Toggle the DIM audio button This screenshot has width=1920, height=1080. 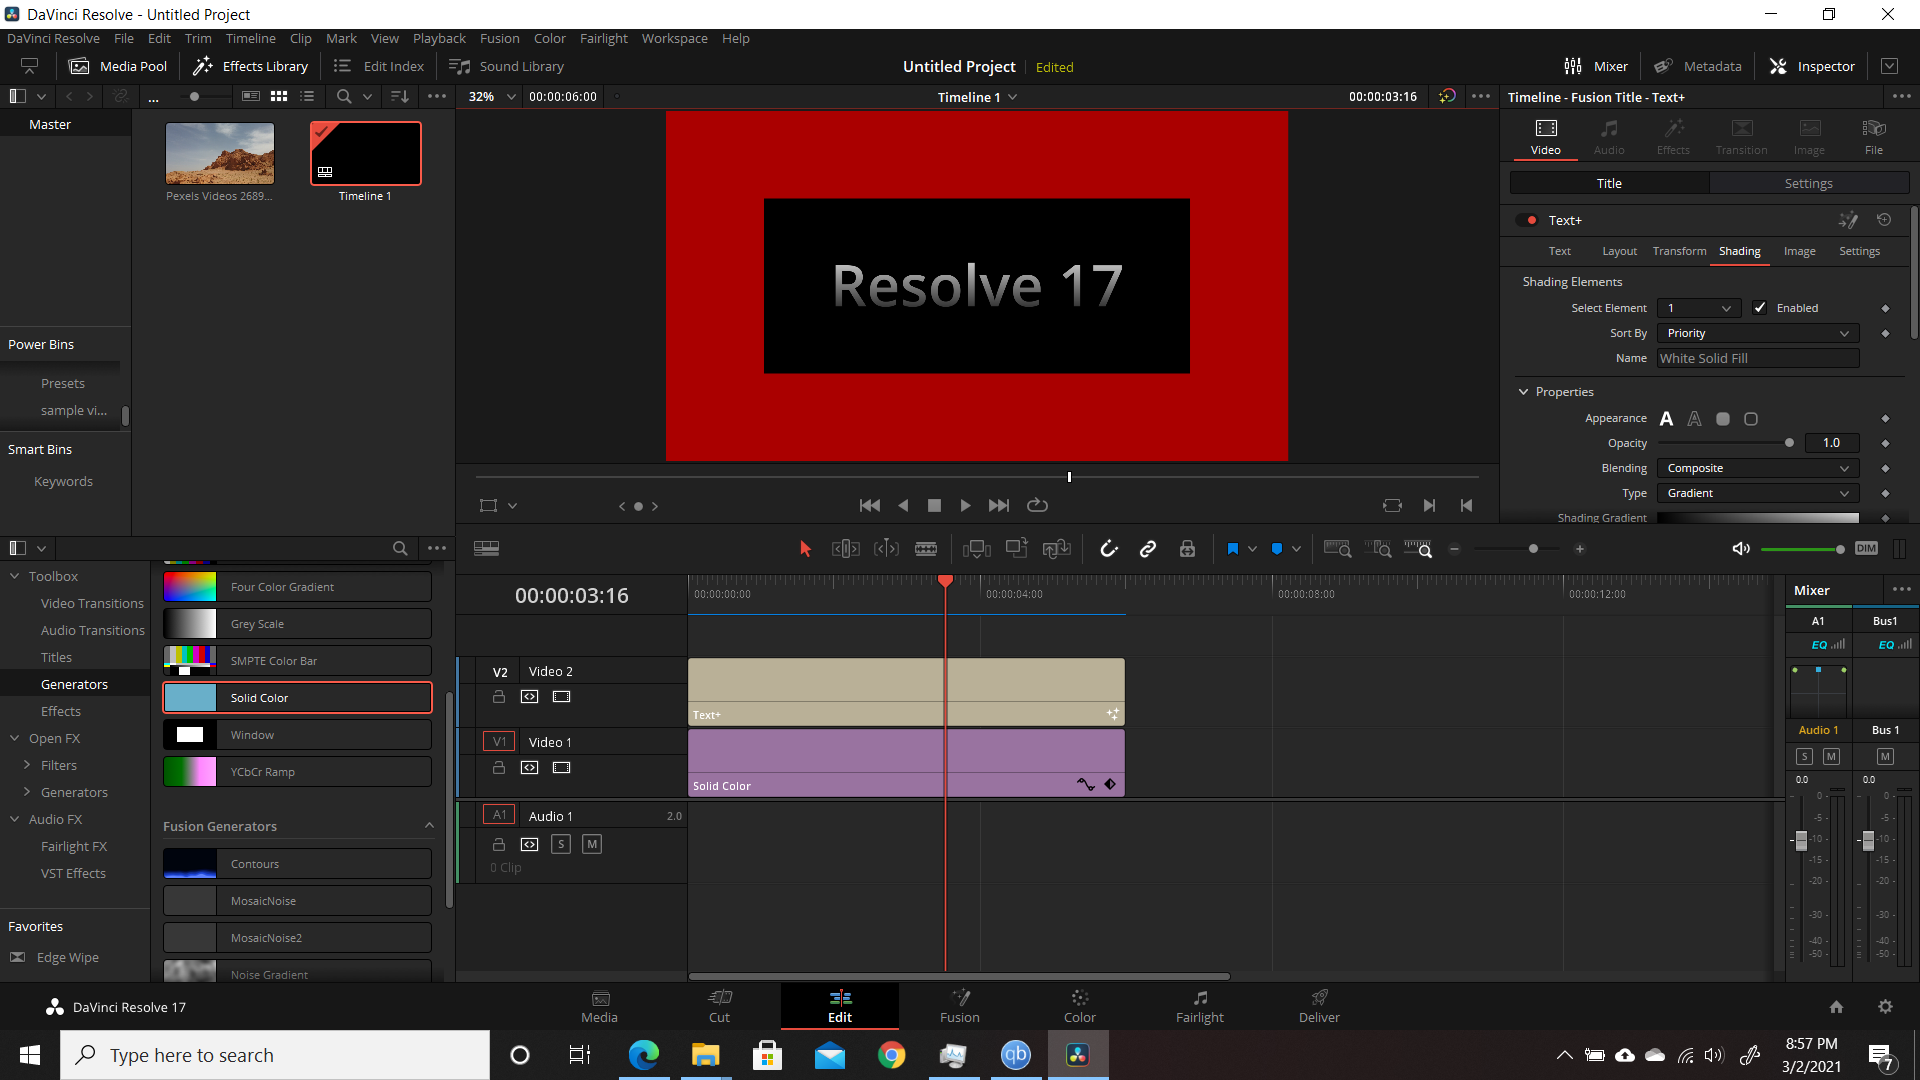1866,548
